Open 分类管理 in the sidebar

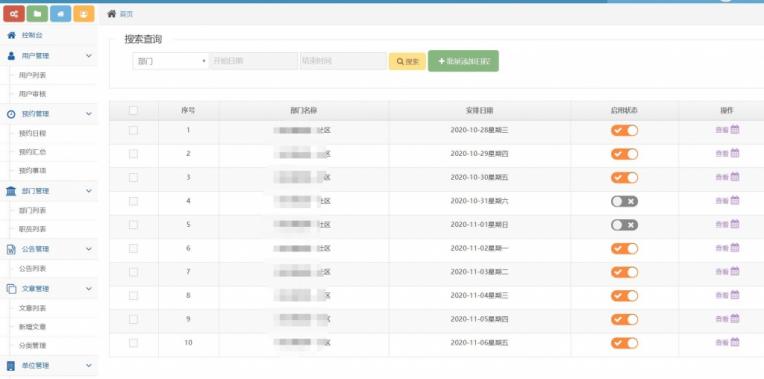click(33, 346)
